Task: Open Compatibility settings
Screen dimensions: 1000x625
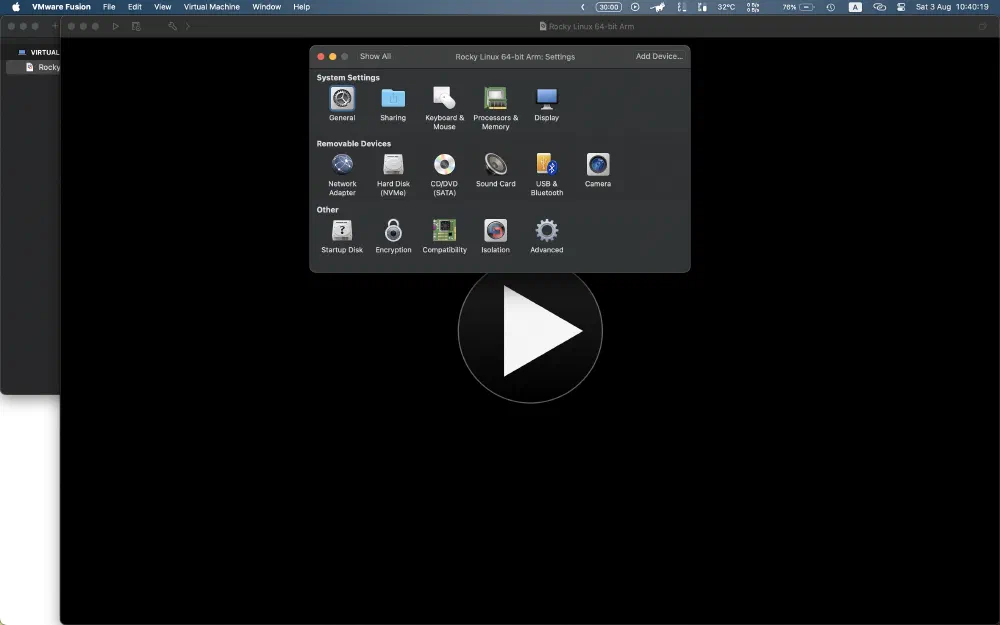Action: 444,231
